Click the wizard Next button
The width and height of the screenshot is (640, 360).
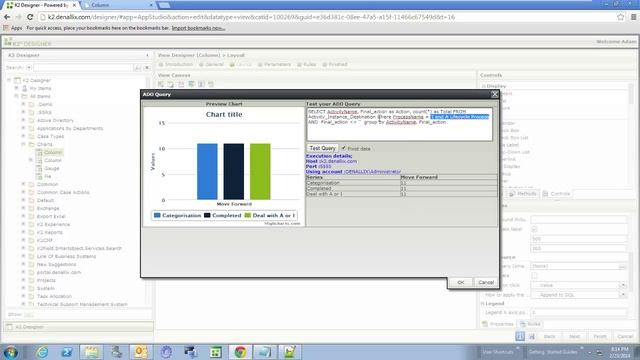pos(574,336)
